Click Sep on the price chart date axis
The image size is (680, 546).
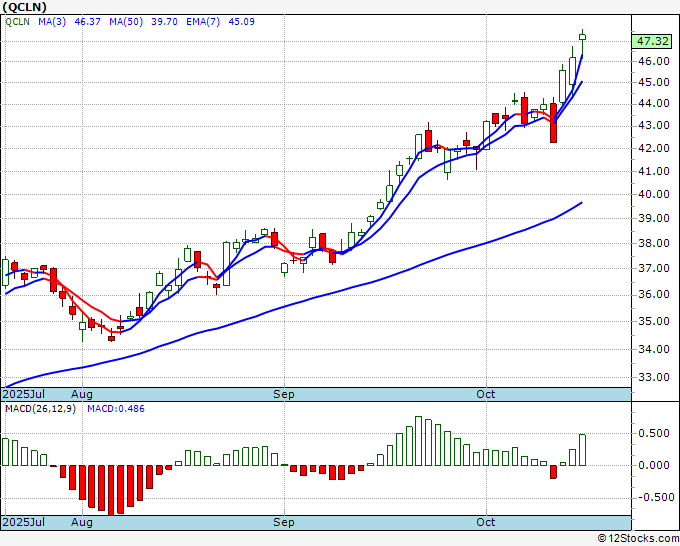point(284,394)
